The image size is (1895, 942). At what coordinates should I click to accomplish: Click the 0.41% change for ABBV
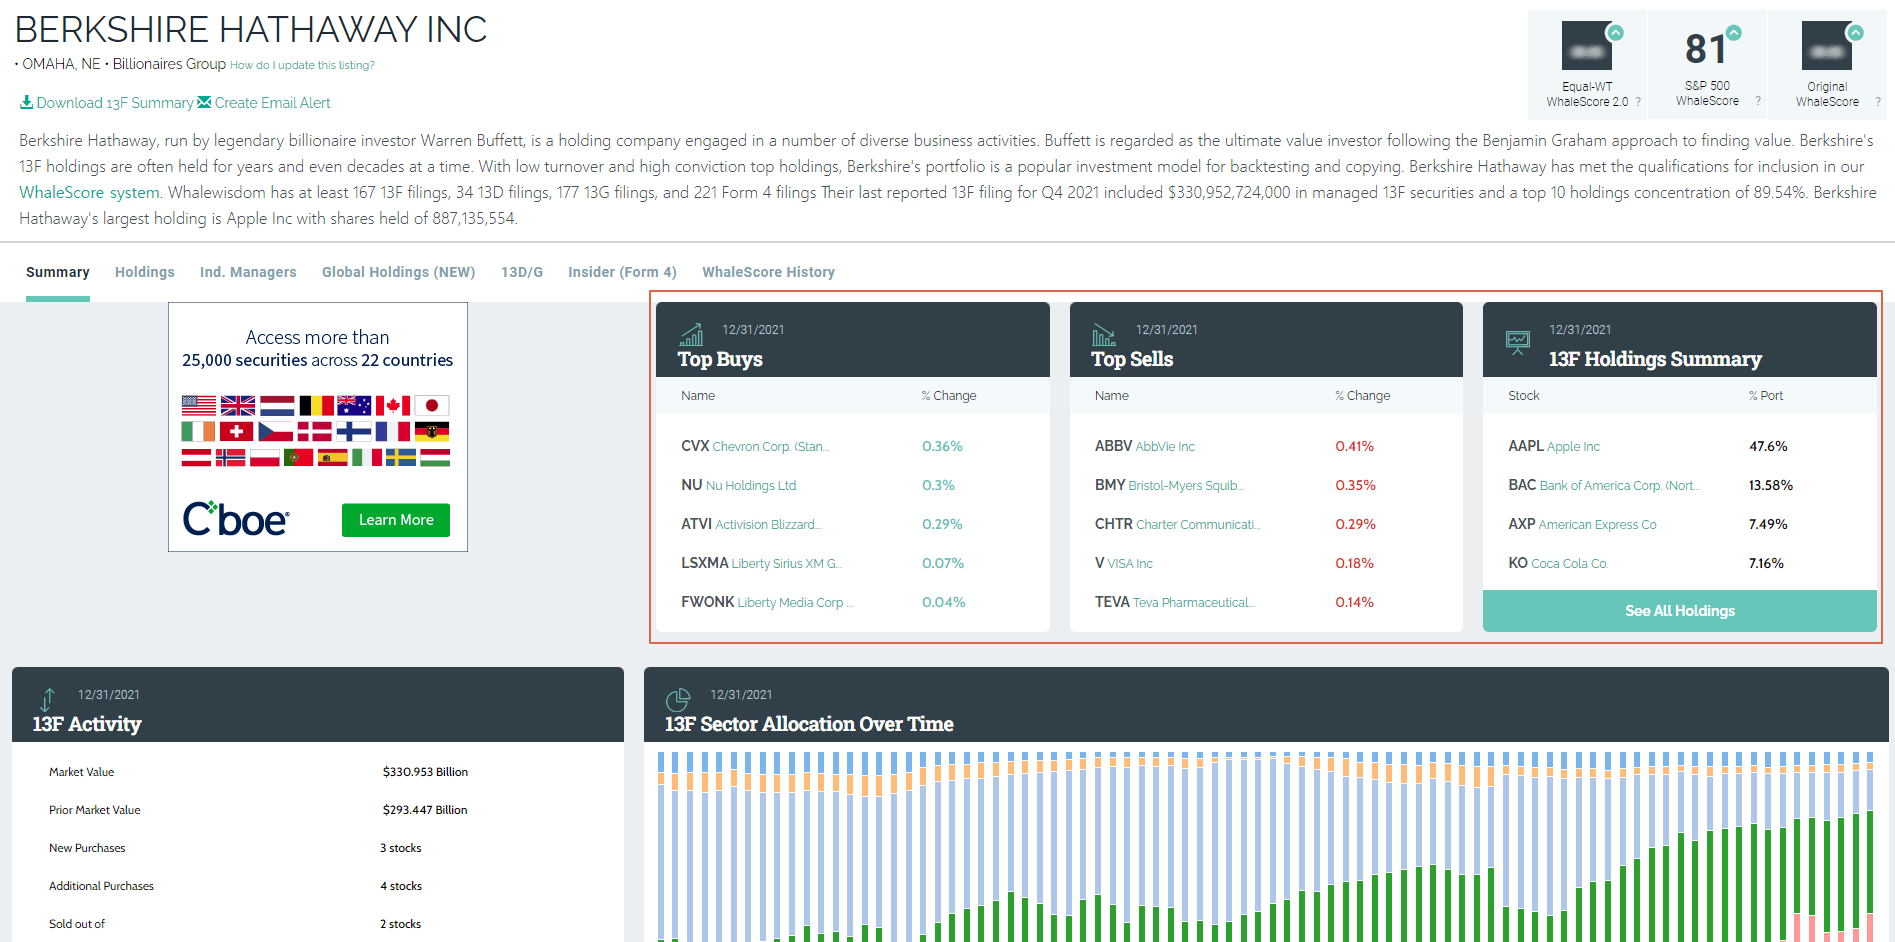1355,446
